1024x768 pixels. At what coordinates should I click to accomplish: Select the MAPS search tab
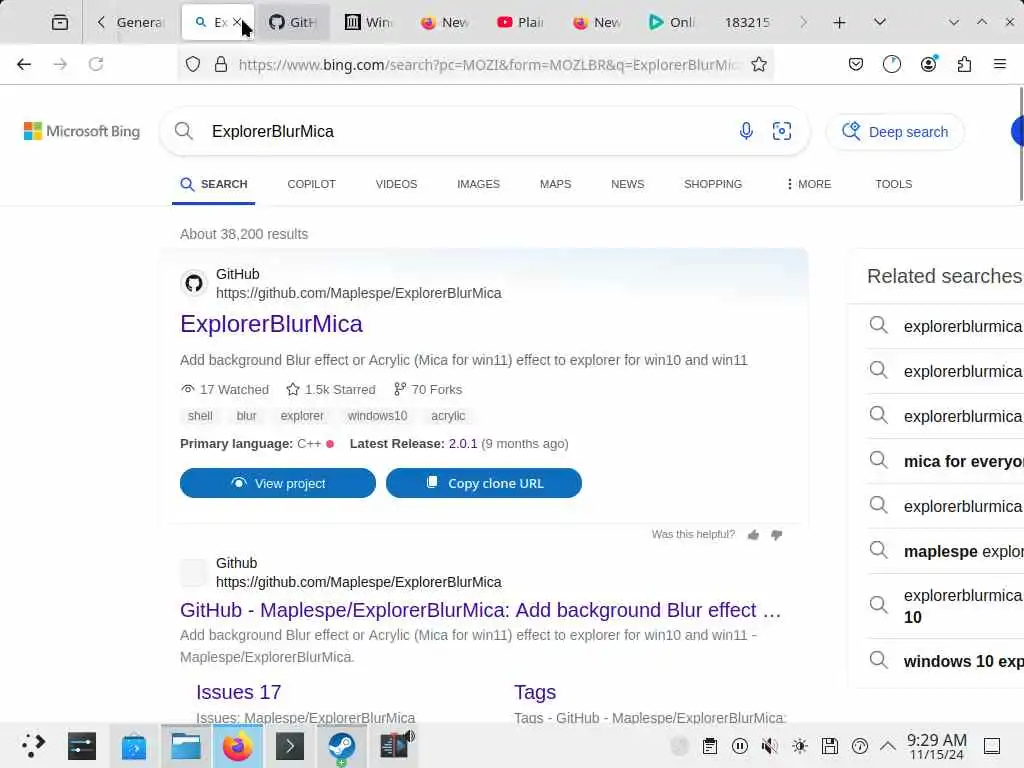[556, 184]
